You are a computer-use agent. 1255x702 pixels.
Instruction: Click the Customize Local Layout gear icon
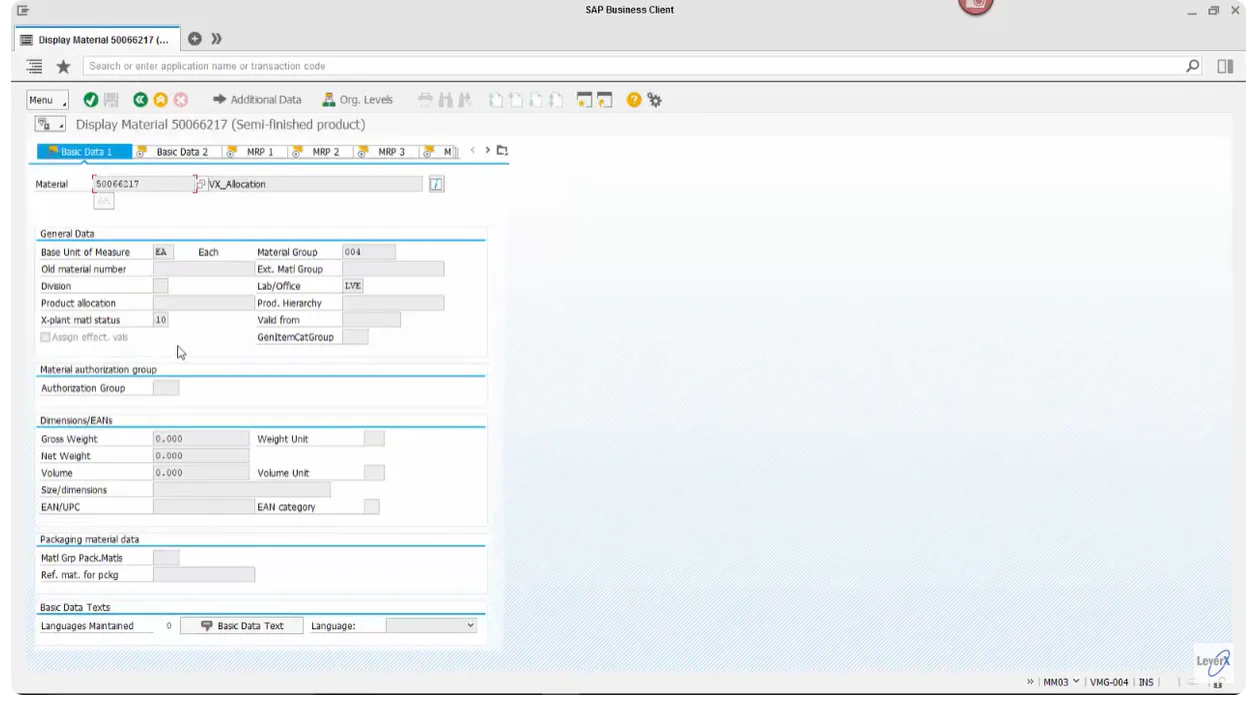point(655,99)
